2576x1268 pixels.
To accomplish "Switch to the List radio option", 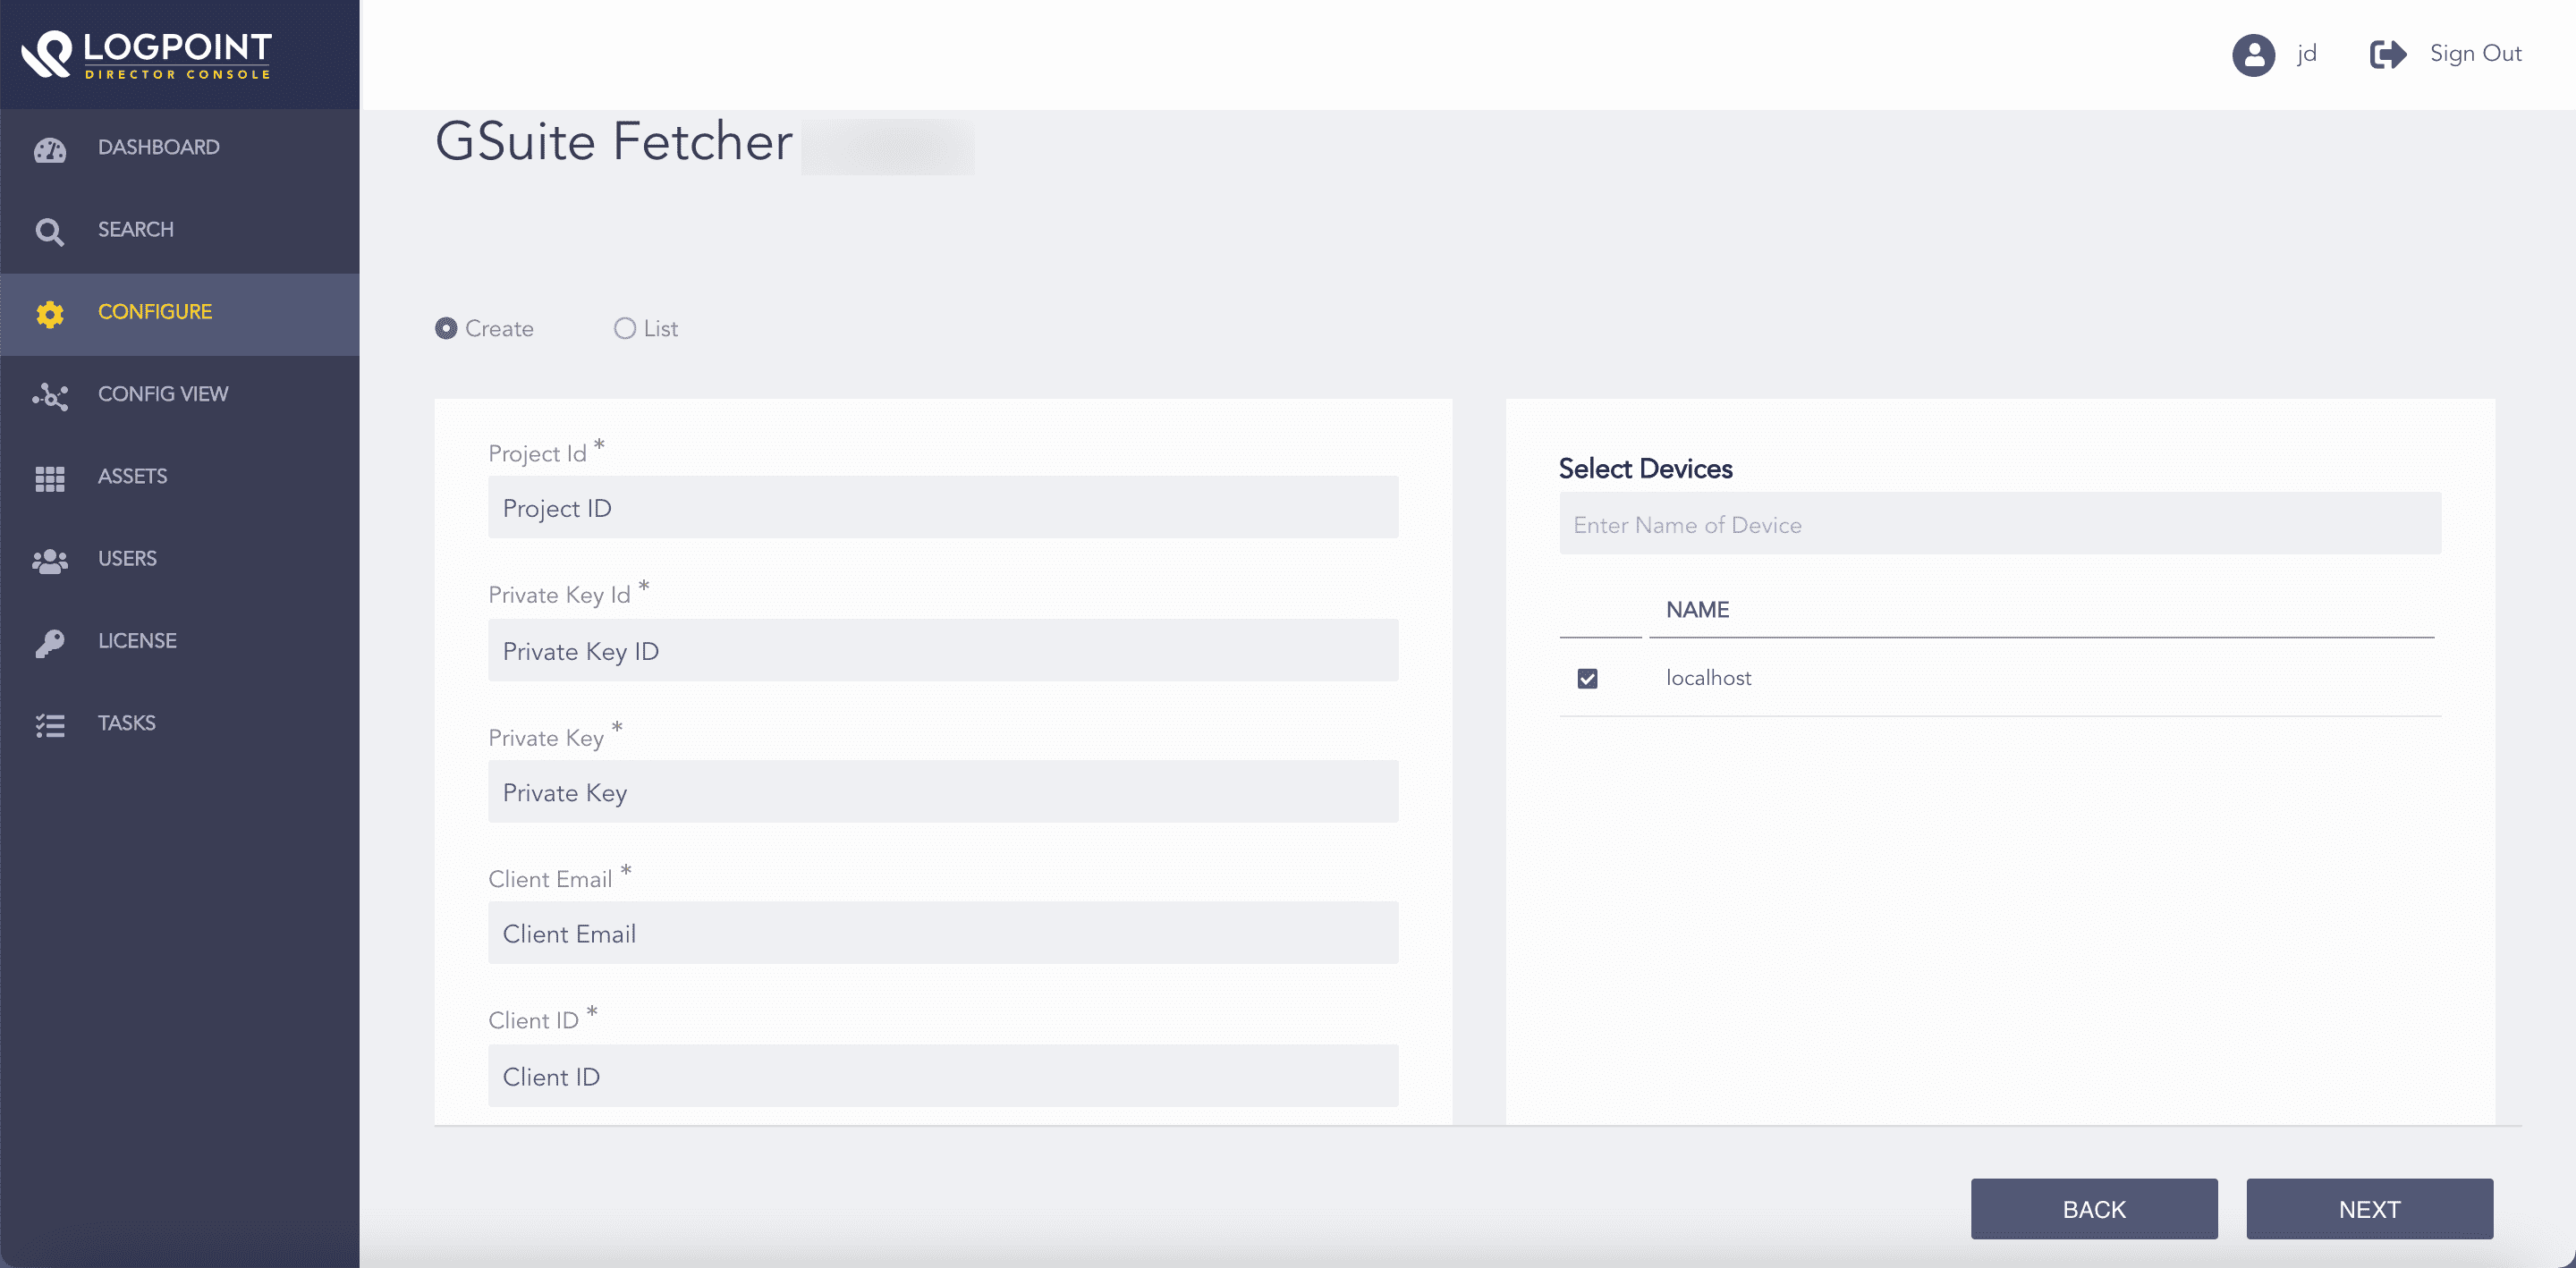I will pos(624,327).
